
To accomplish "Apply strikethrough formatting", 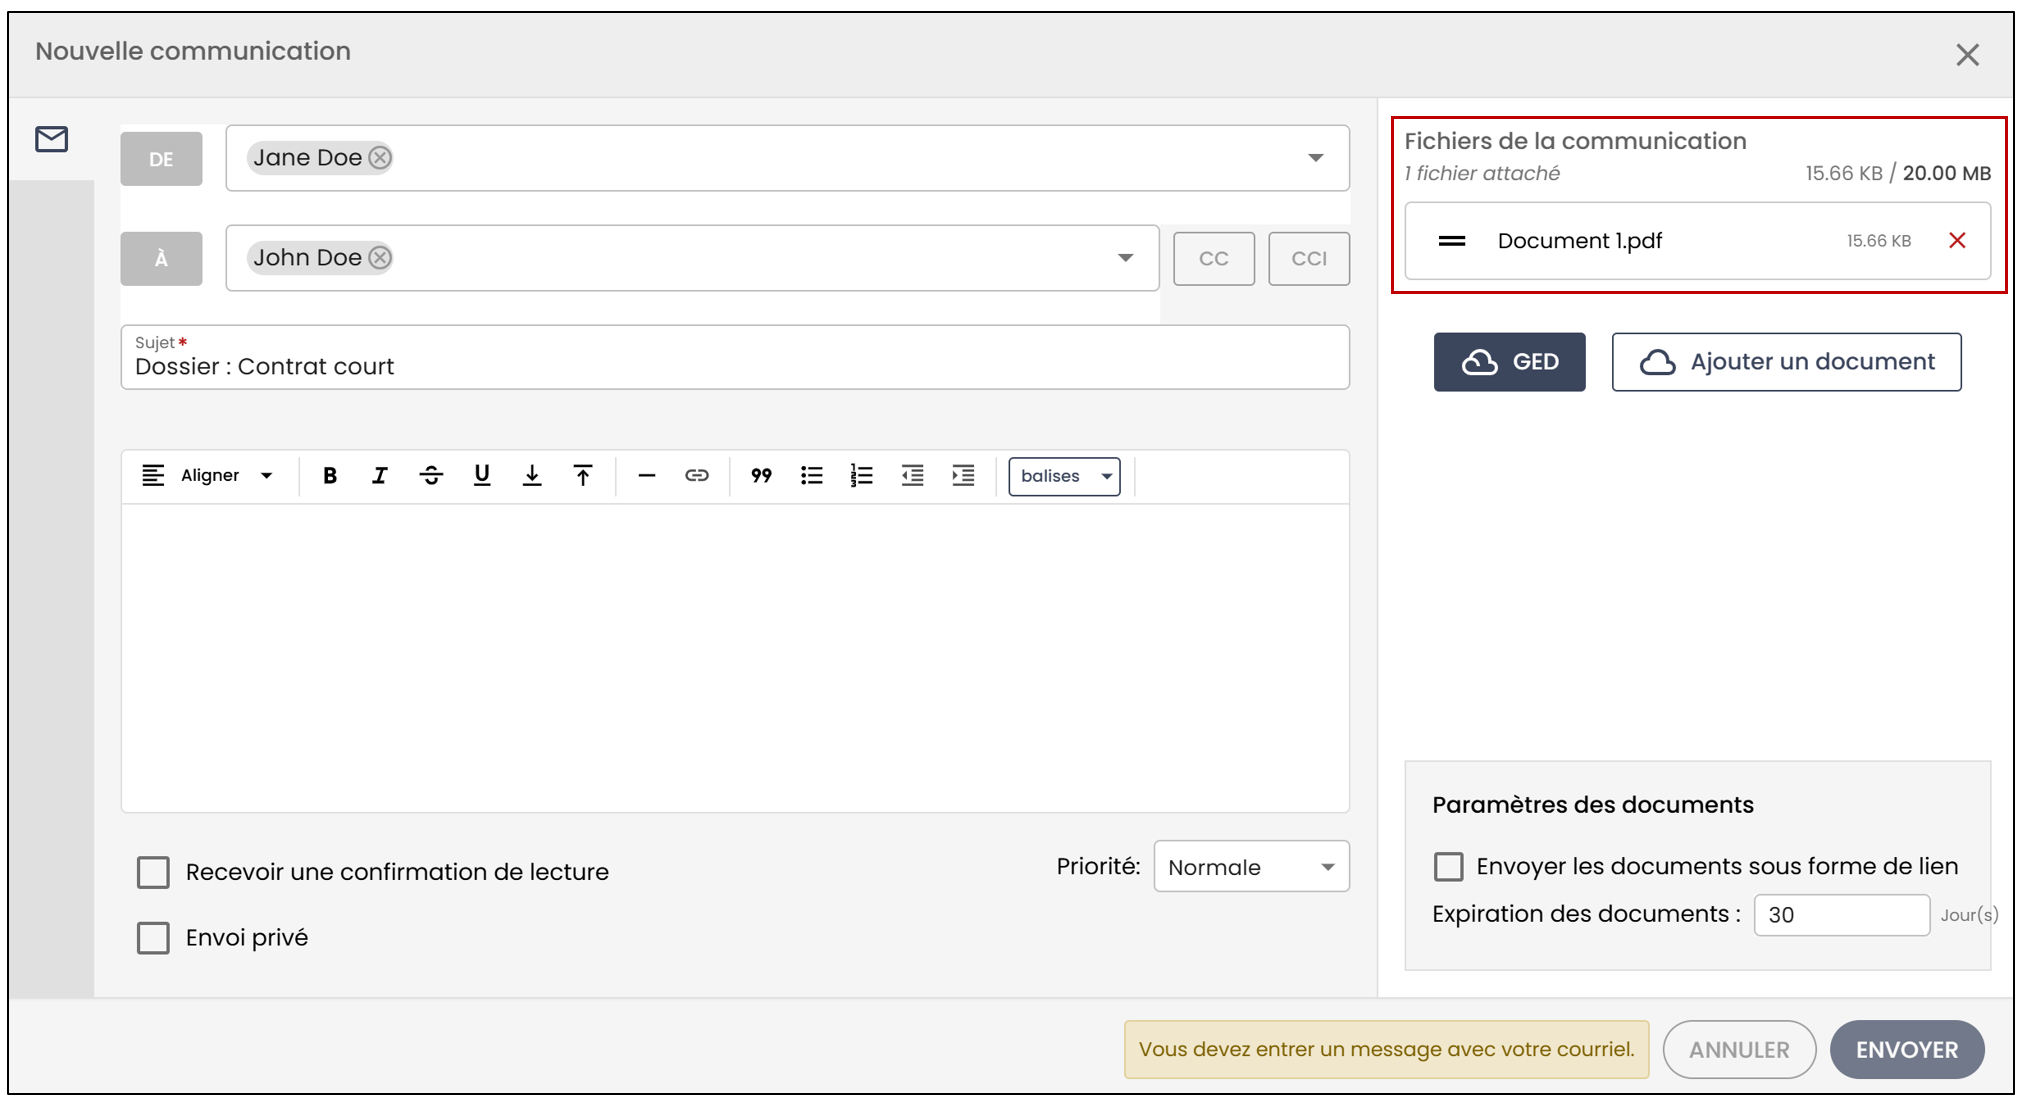I will point(431,476).
